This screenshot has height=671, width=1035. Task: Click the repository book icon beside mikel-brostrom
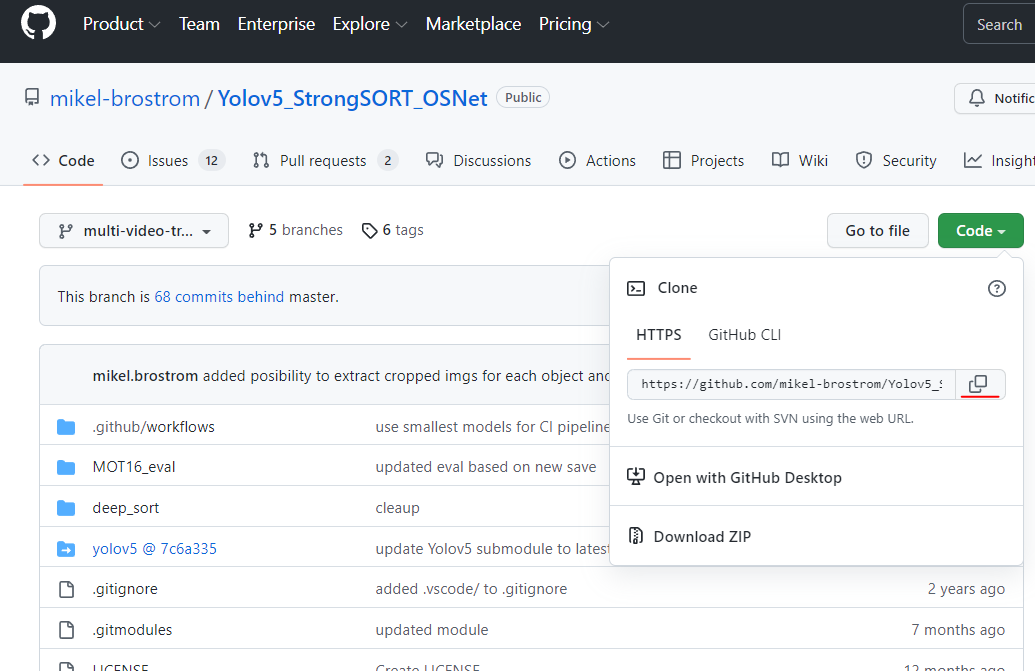(x=32, y=98)
